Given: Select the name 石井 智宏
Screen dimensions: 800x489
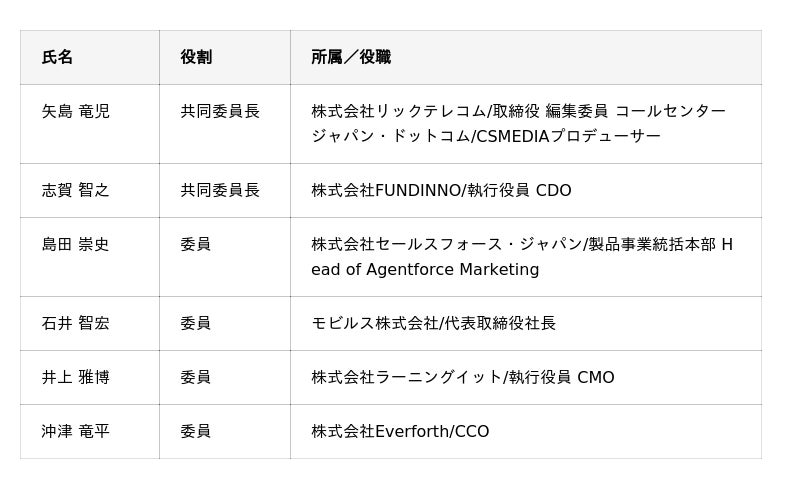Looking at the screenshot, I should pos(76,323).
